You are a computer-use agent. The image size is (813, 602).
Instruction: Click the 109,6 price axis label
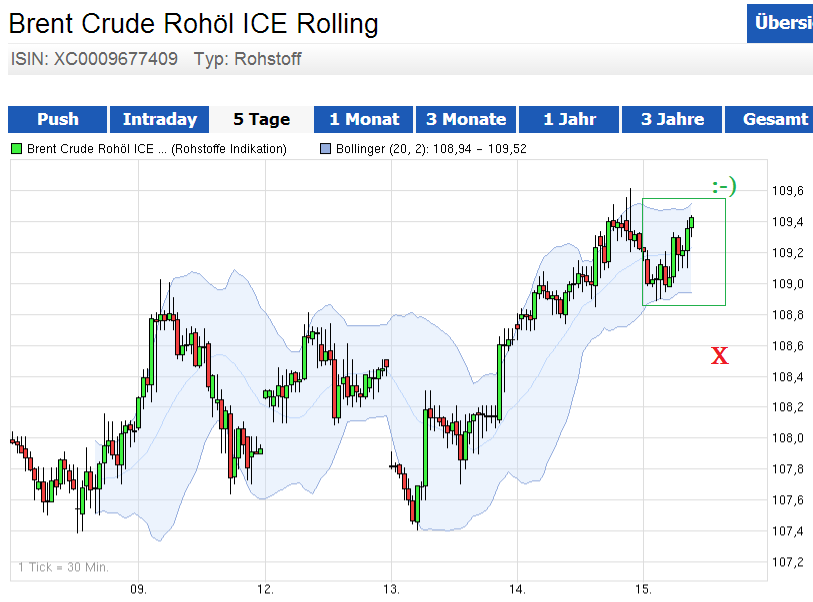(x=787, y=191)
